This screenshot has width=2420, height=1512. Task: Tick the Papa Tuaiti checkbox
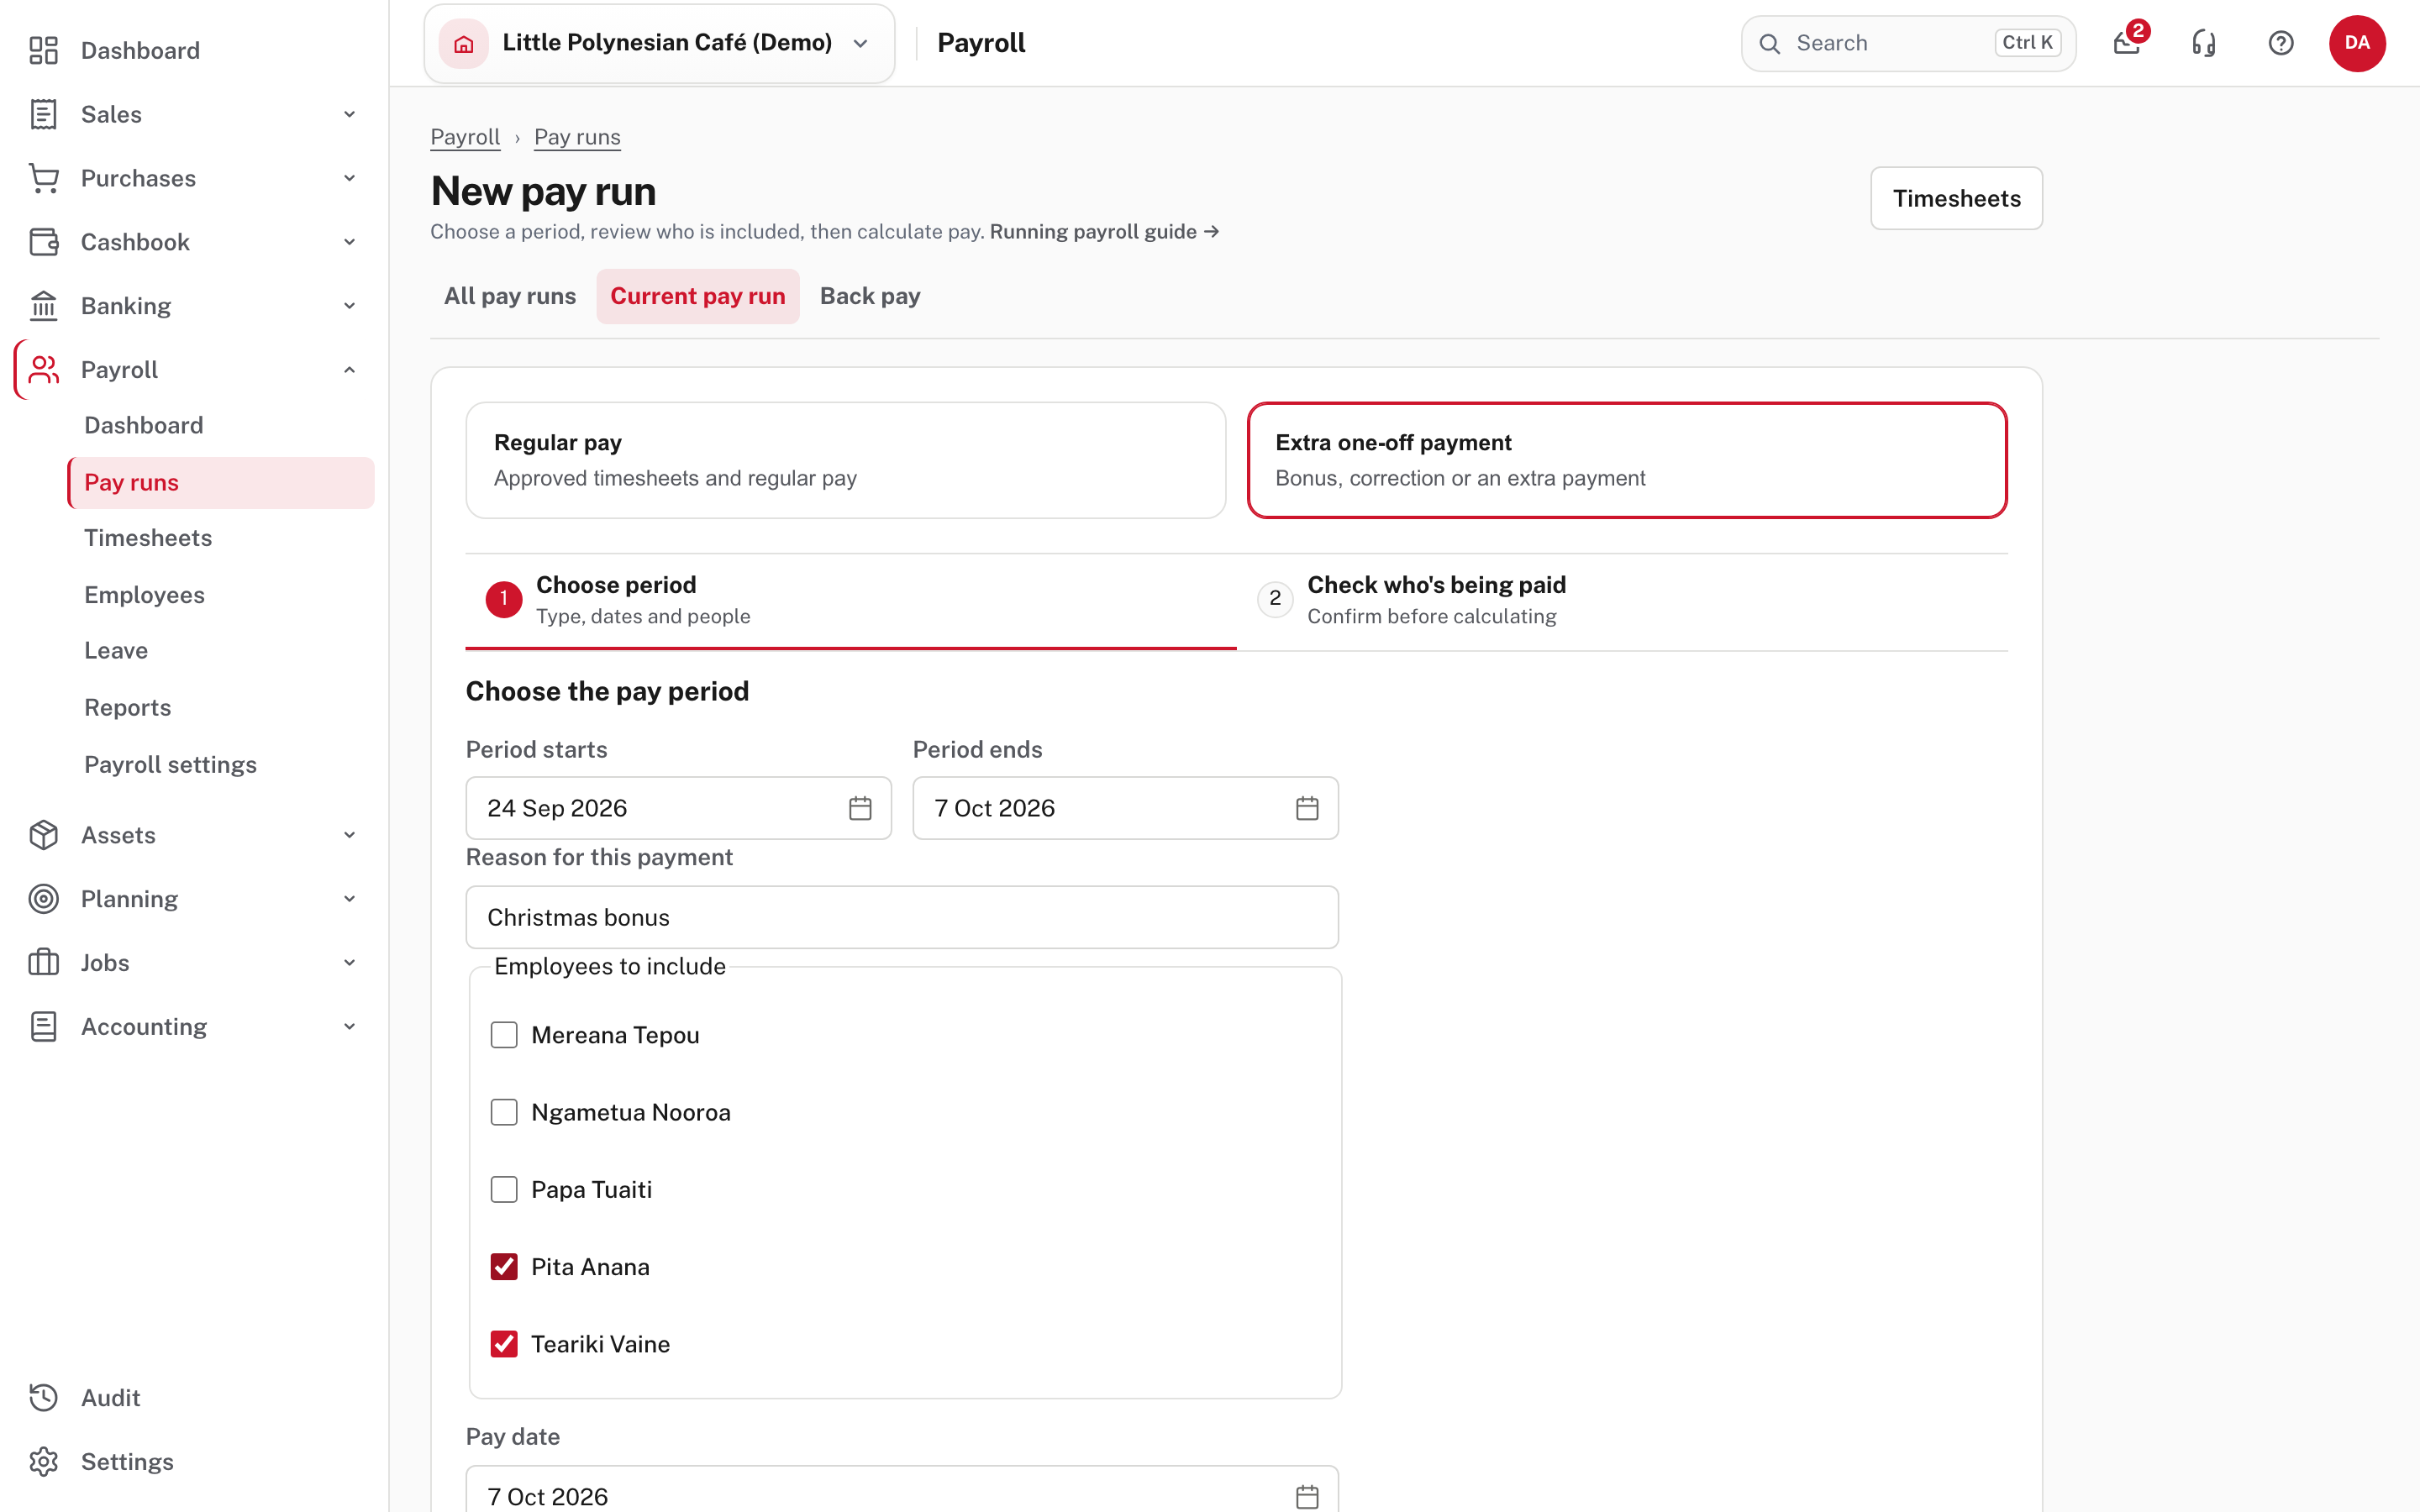[x=504, y=1189]
